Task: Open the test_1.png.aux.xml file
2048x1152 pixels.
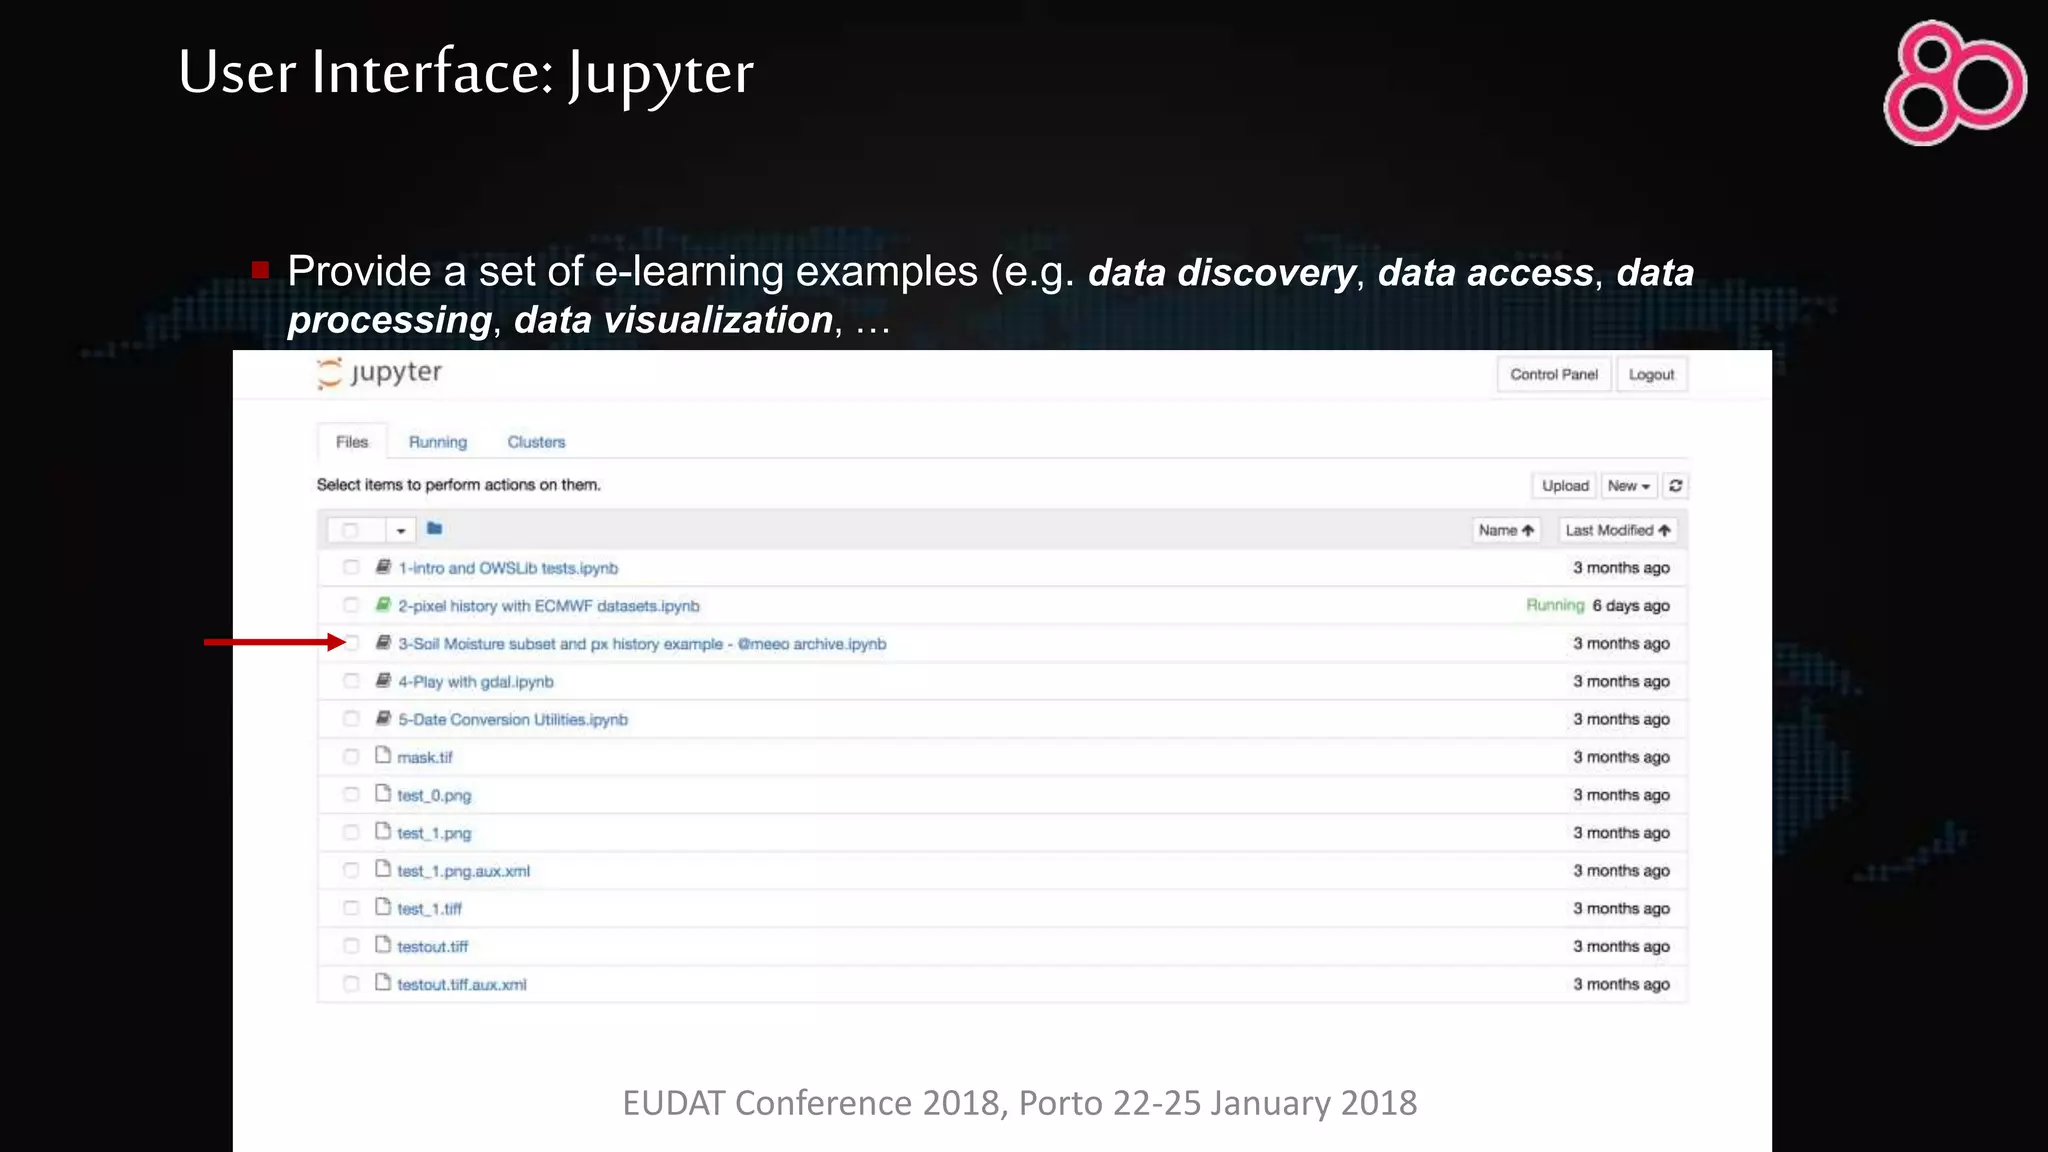Action: point(464,871)
